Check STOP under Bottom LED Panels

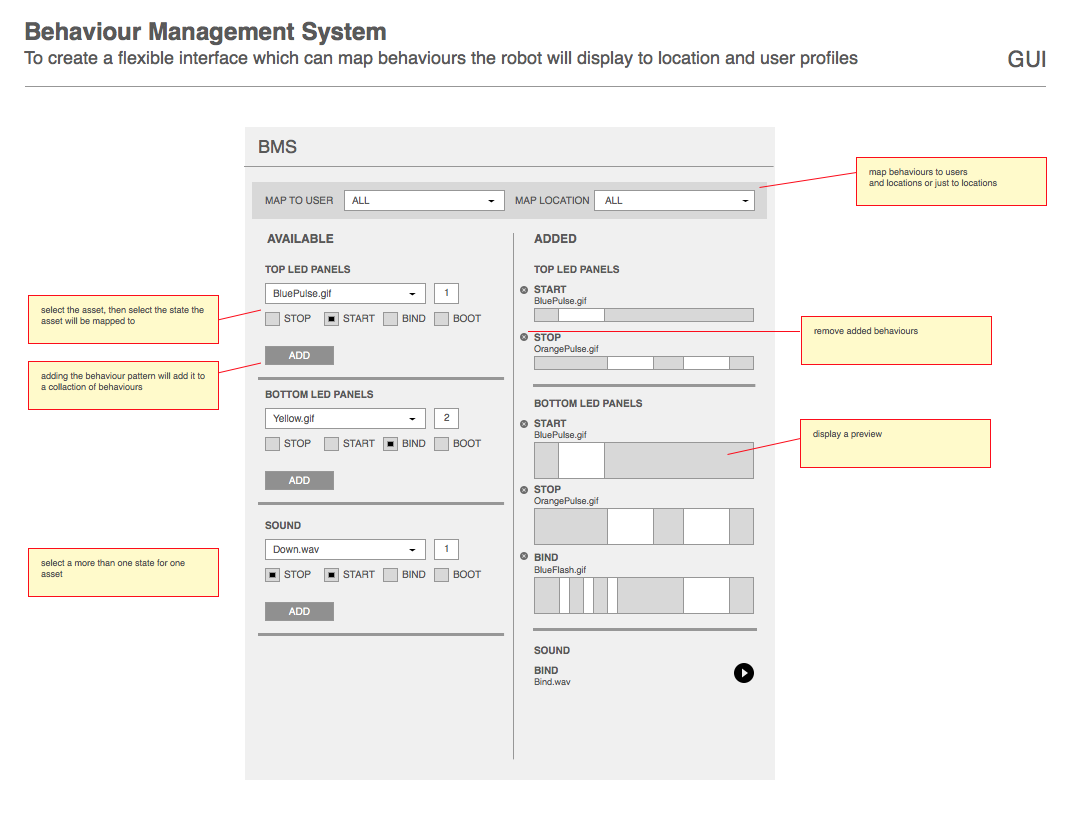pyautogui.click(x=272, y=444)
